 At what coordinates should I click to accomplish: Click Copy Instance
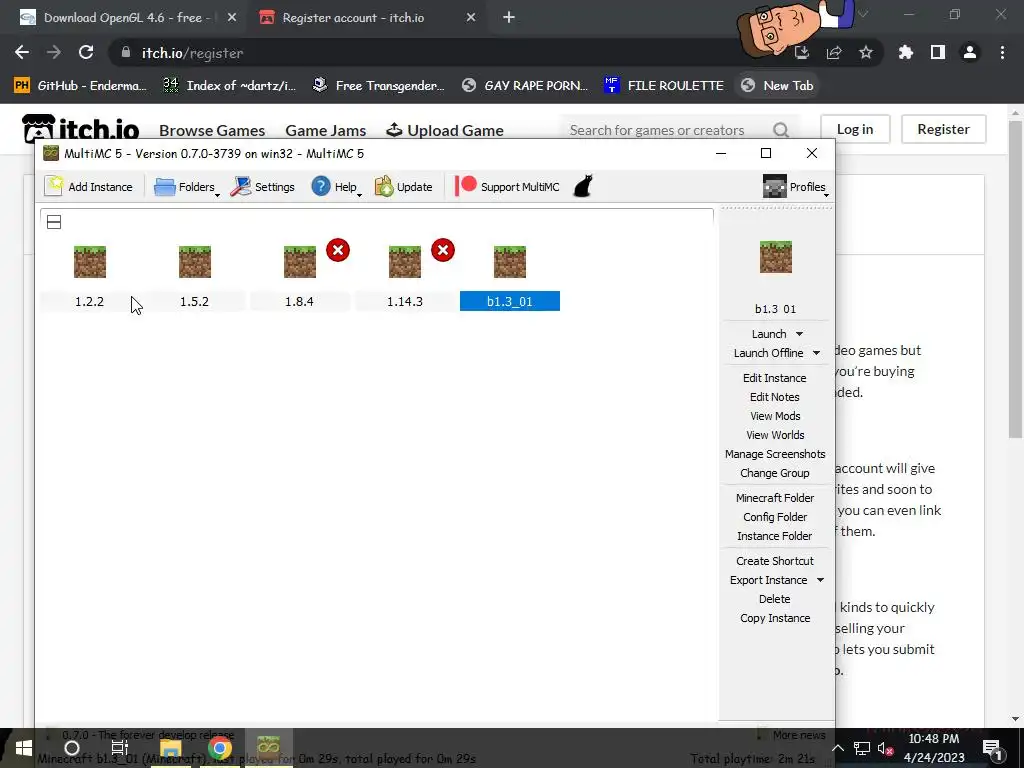[x=775, y=618]
